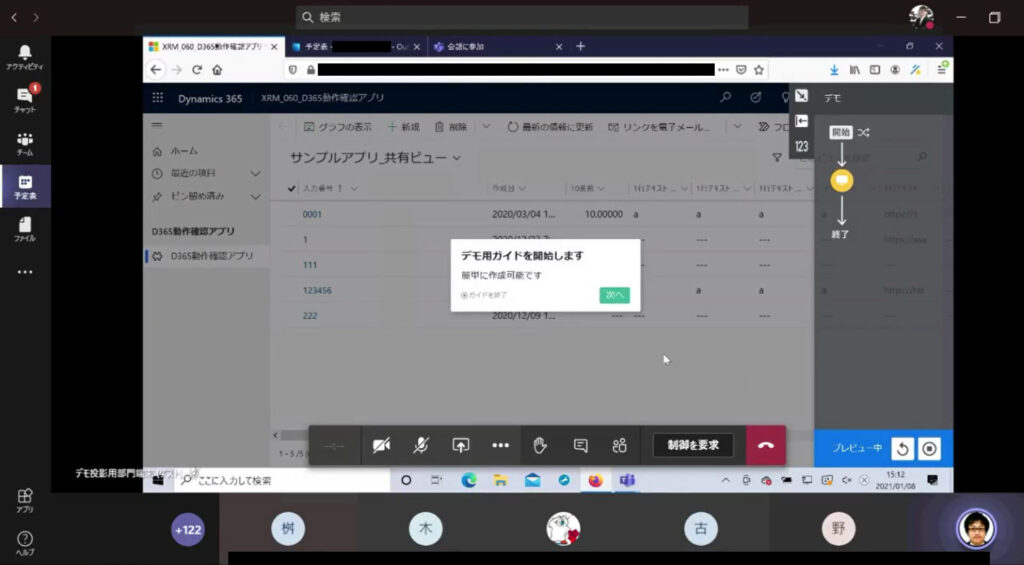Toggle the raise hand button

[x=540, y=445]
